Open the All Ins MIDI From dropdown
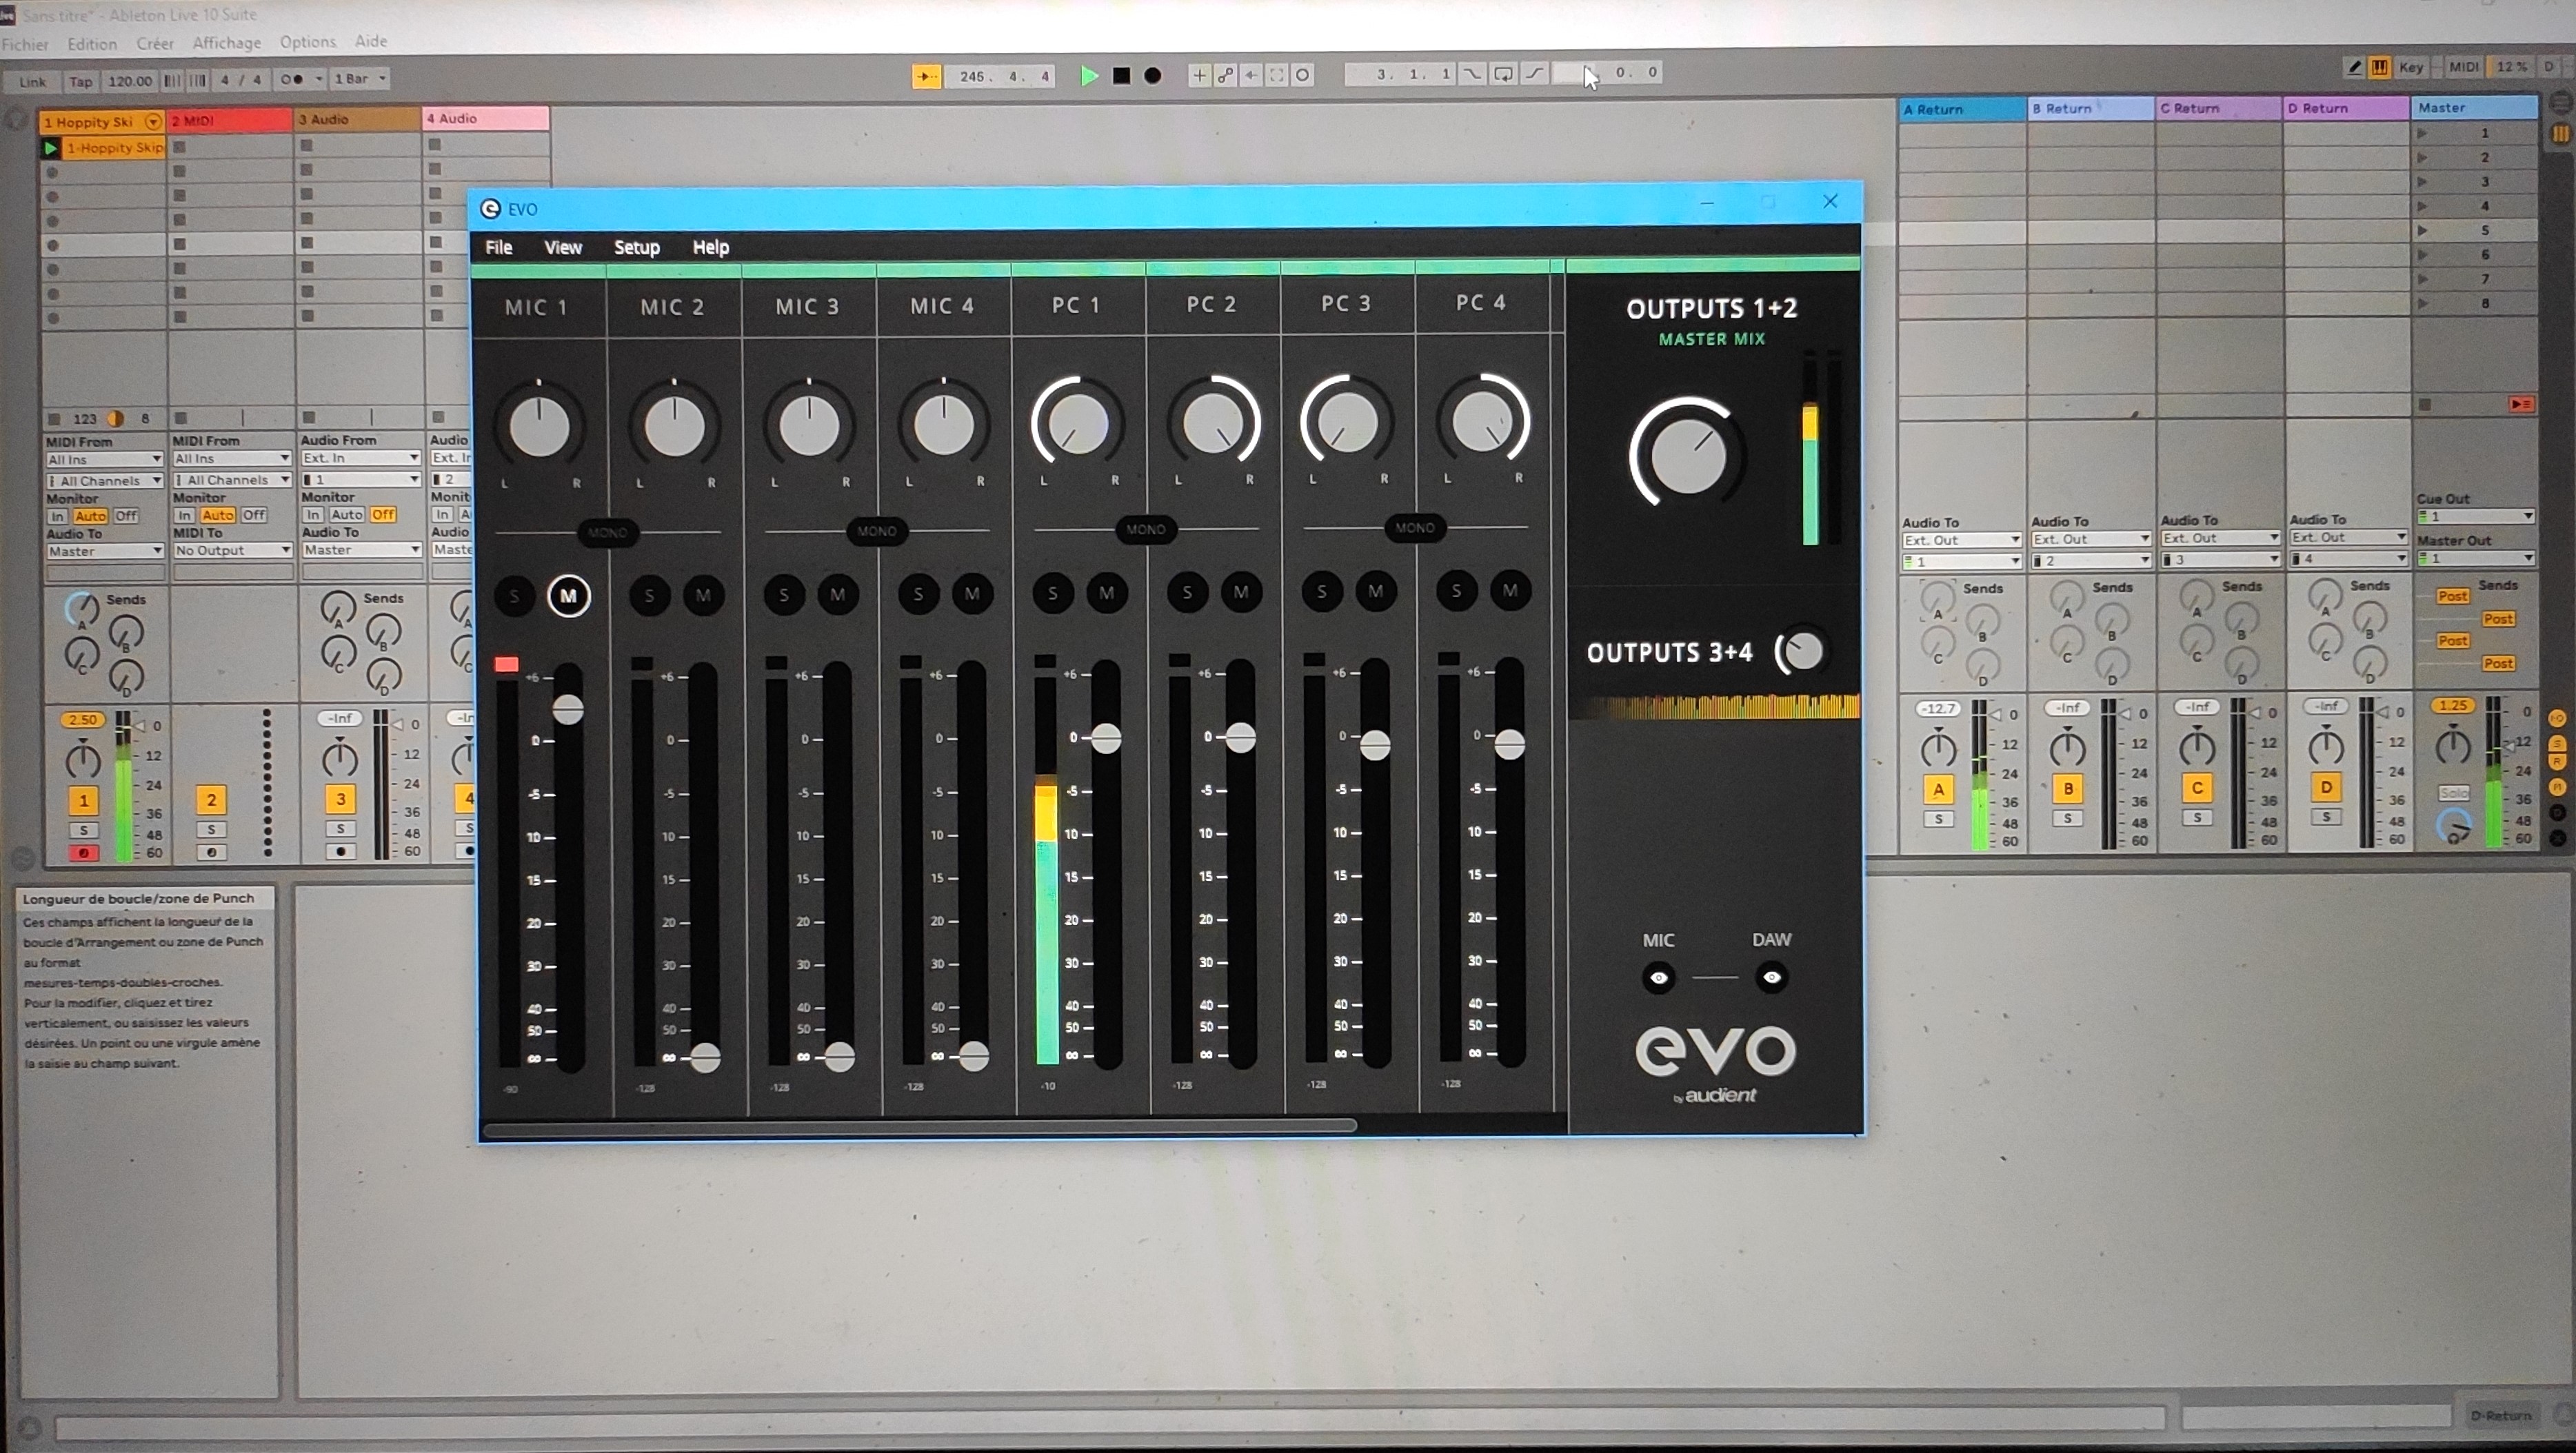The width and height of the screenshot is (2576, 1453). (x=103, y=459)
